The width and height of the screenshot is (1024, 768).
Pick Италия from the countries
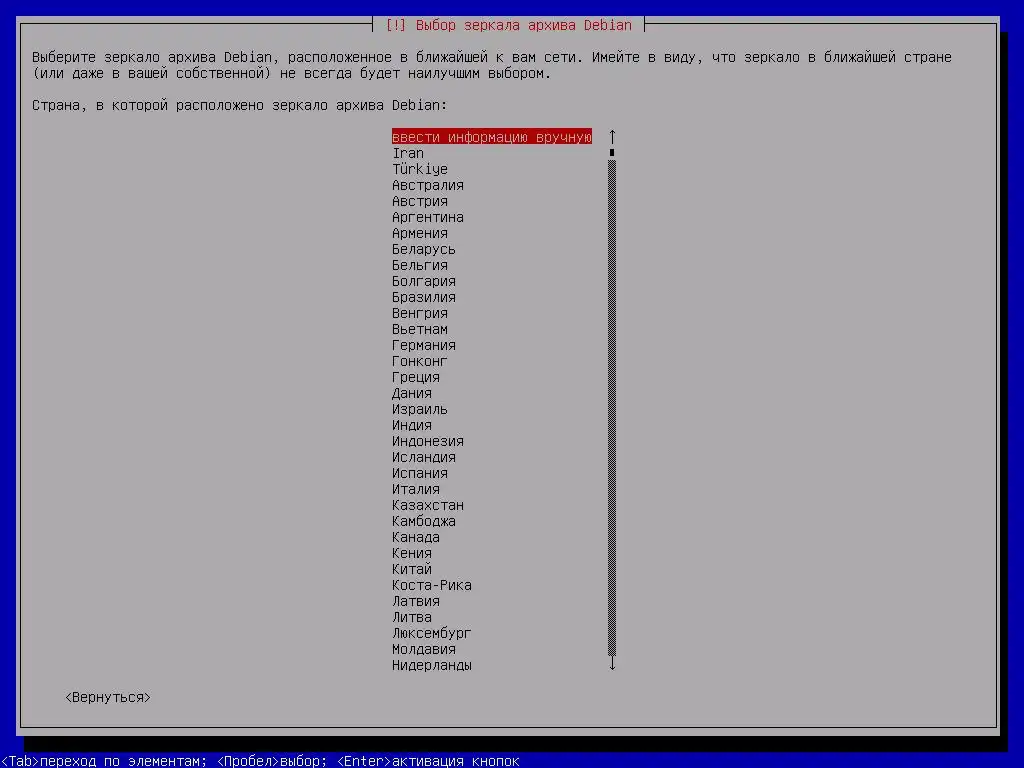point(416,489)
